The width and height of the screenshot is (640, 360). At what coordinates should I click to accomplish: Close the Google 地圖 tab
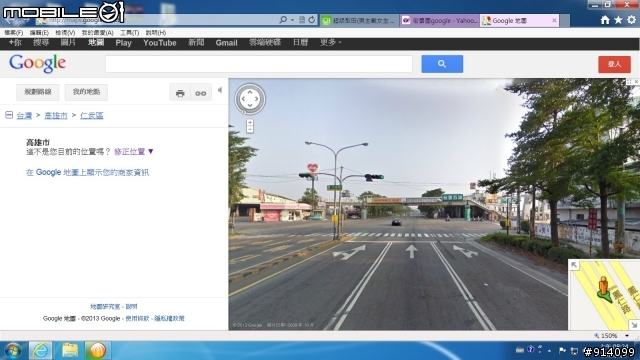(554, 20)
